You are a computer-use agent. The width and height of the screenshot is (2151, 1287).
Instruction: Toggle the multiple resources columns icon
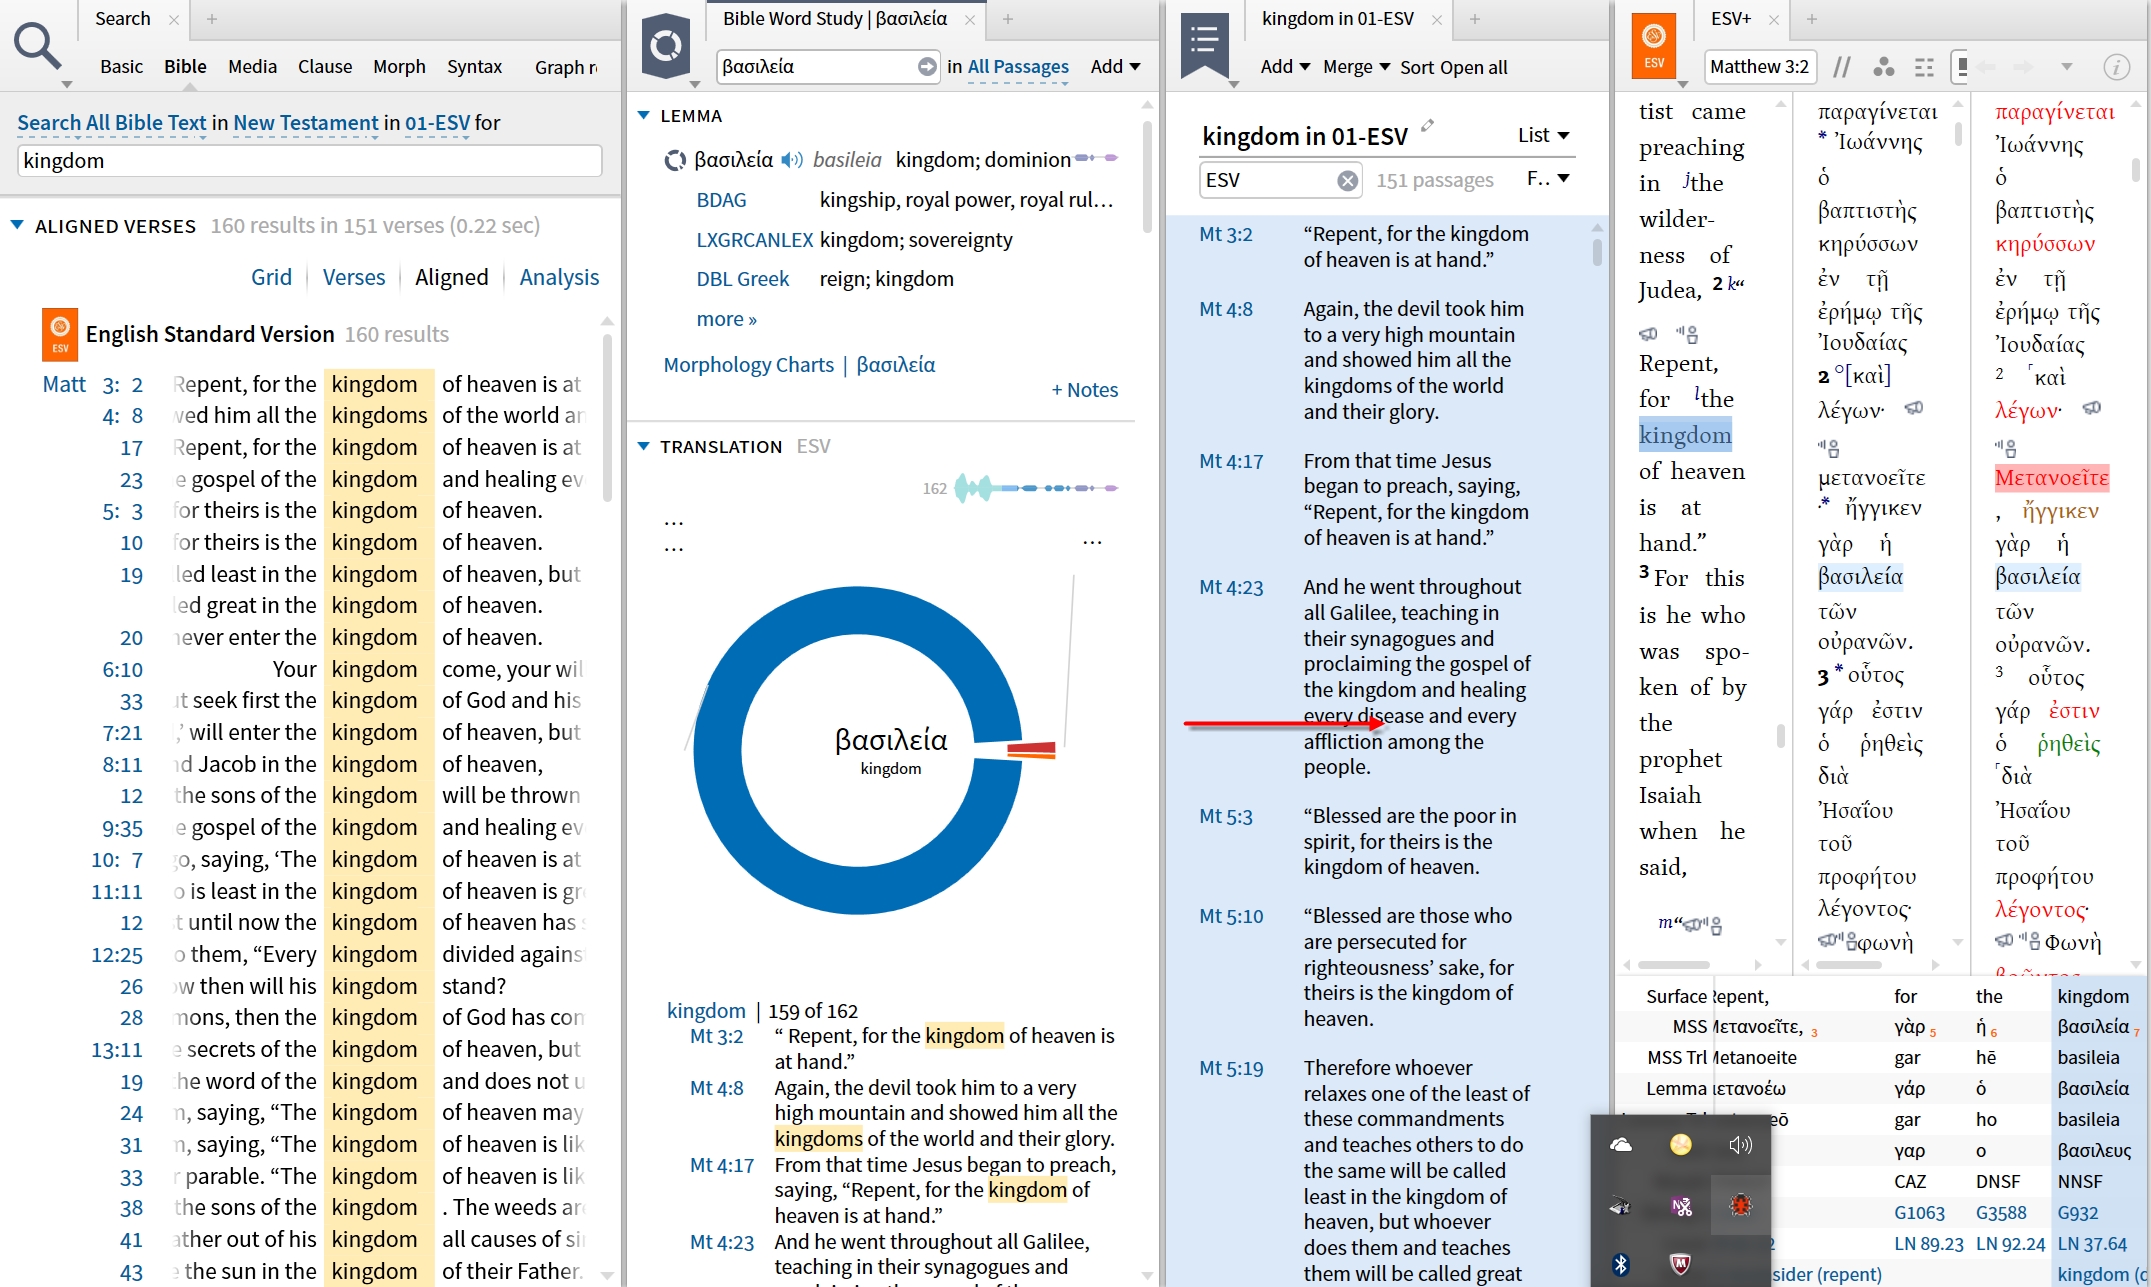click(x=1961, y=67)
